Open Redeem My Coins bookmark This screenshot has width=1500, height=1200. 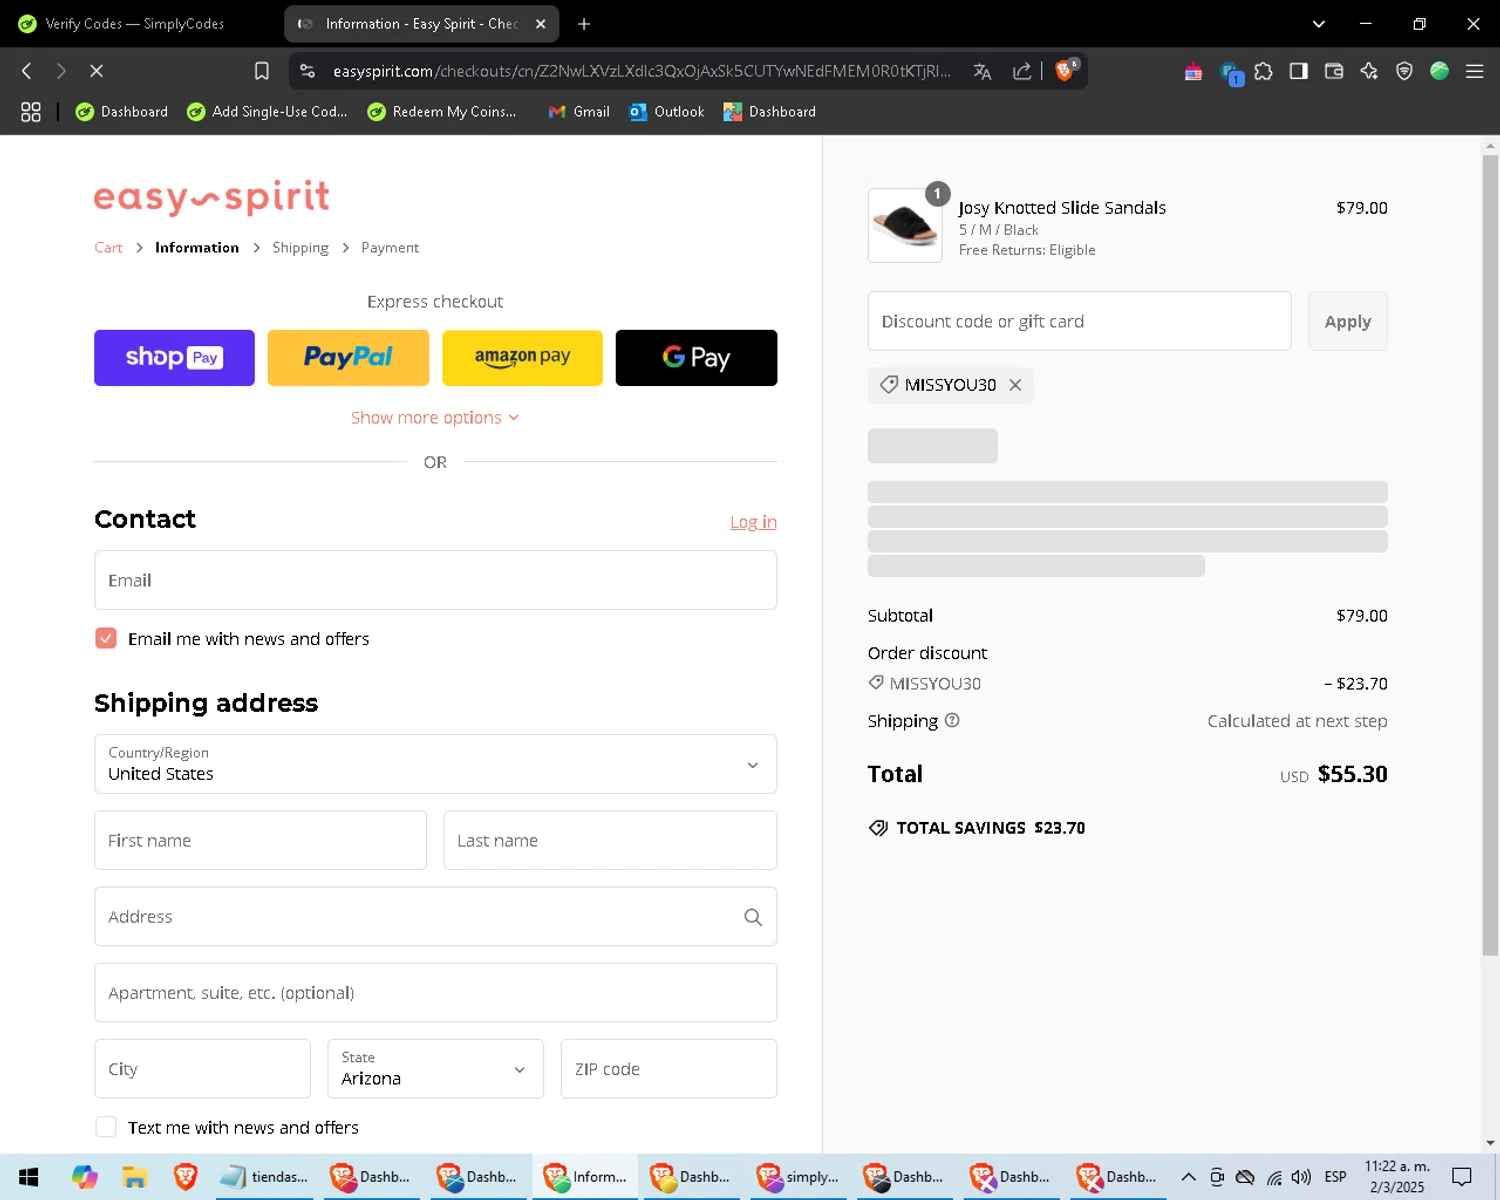442,112
